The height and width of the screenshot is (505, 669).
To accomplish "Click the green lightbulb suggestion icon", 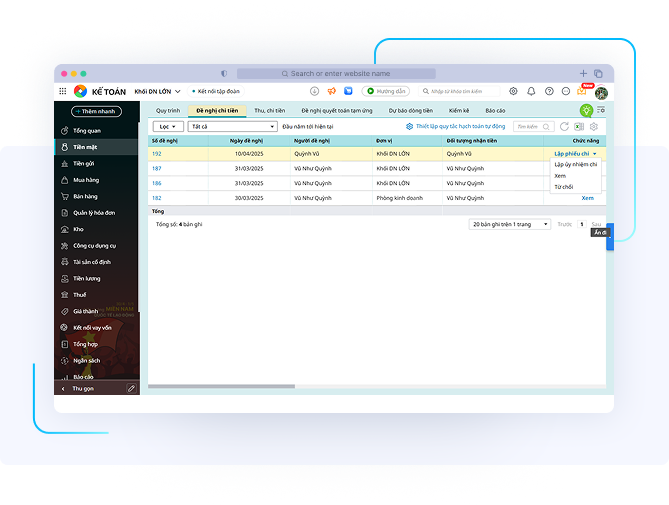I will [x=586, y=110].
